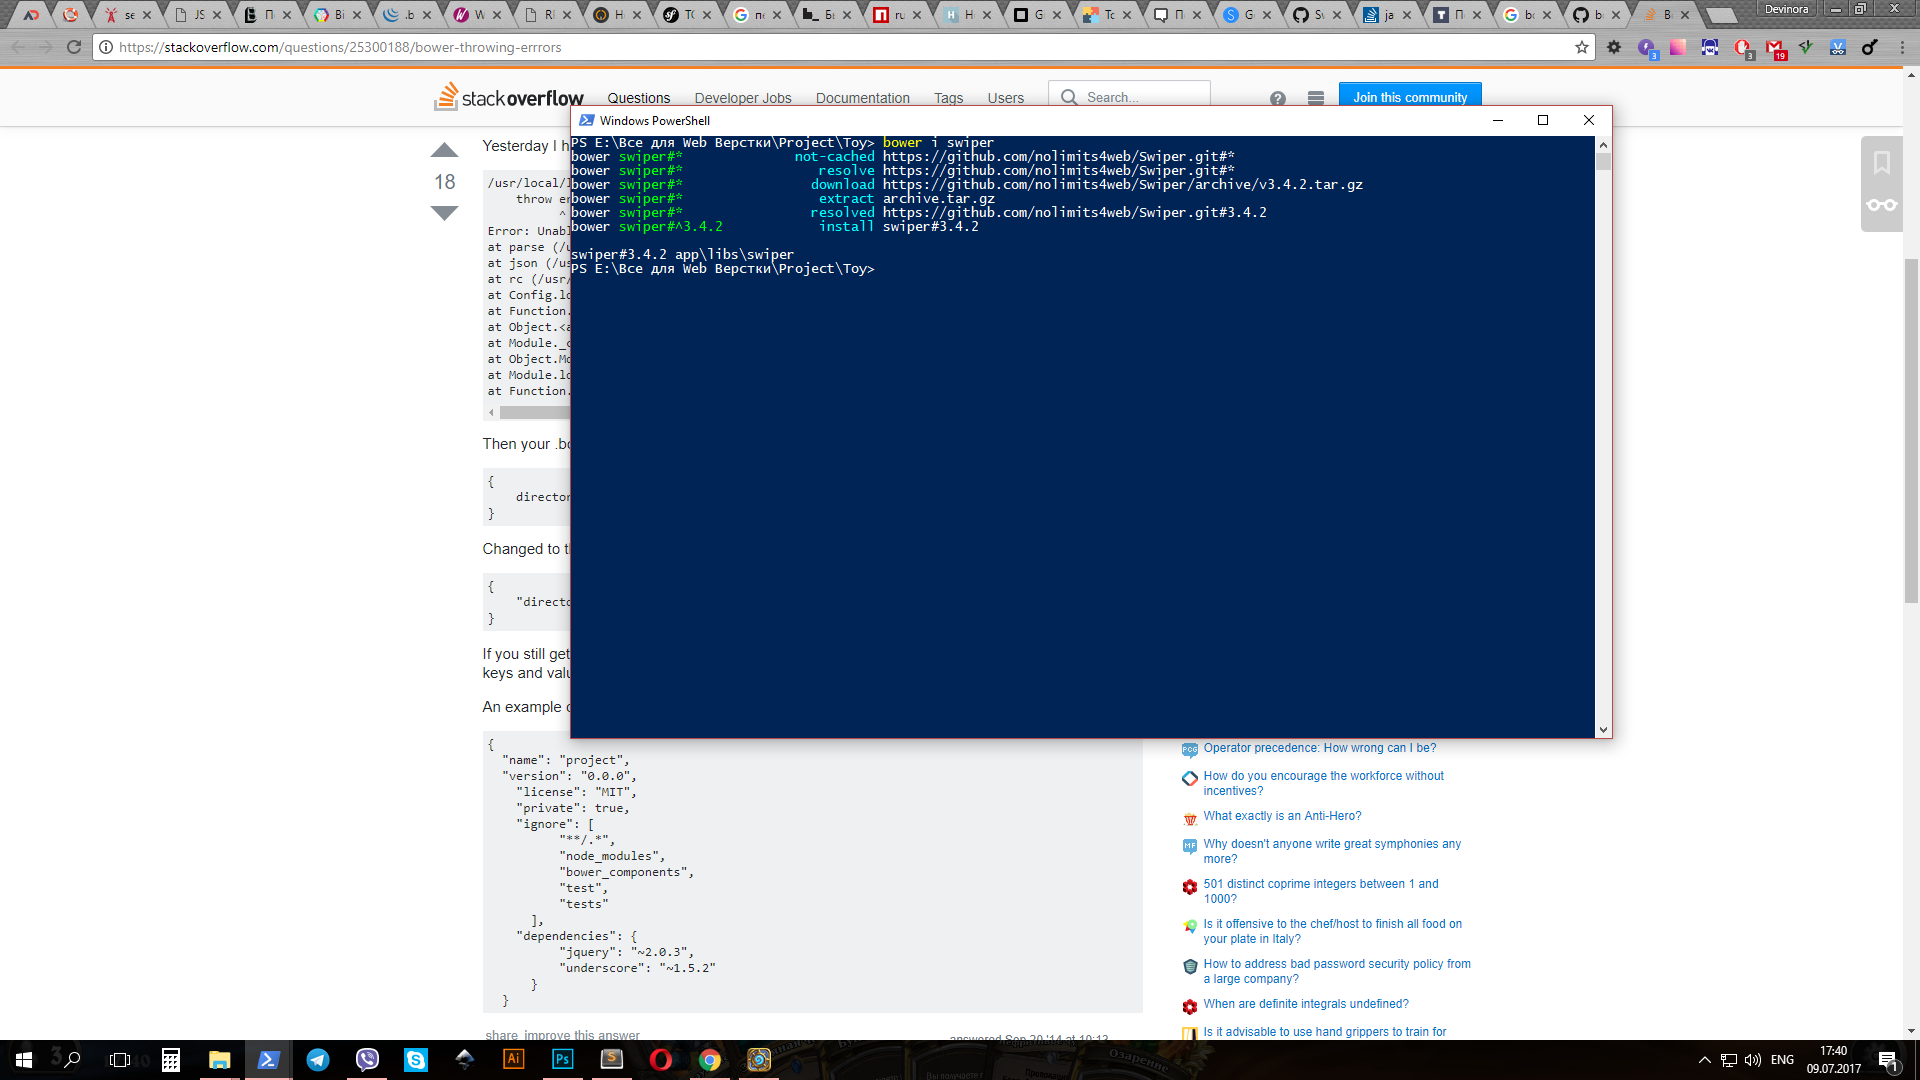Open volume control in system tray

tap(1752, 1060)
